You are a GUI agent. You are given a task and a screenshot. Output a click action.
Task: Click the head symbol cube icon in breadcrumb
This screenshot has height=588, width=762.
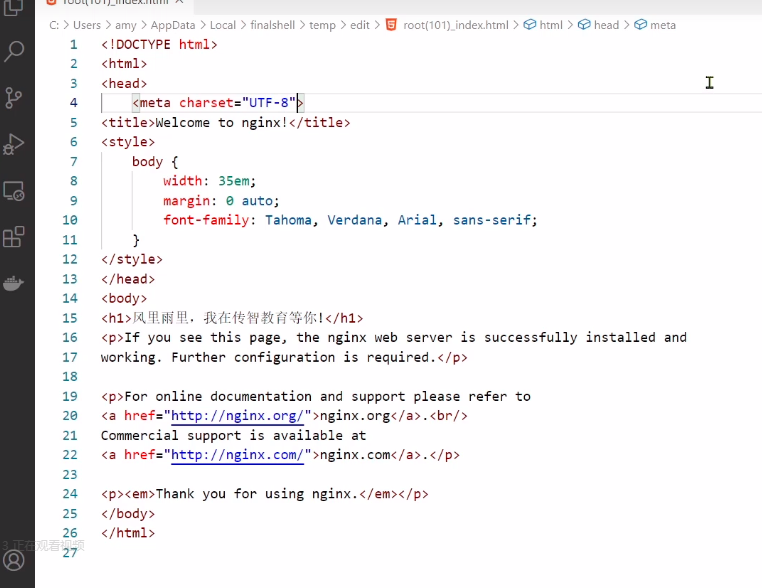[x=584, y=25]
